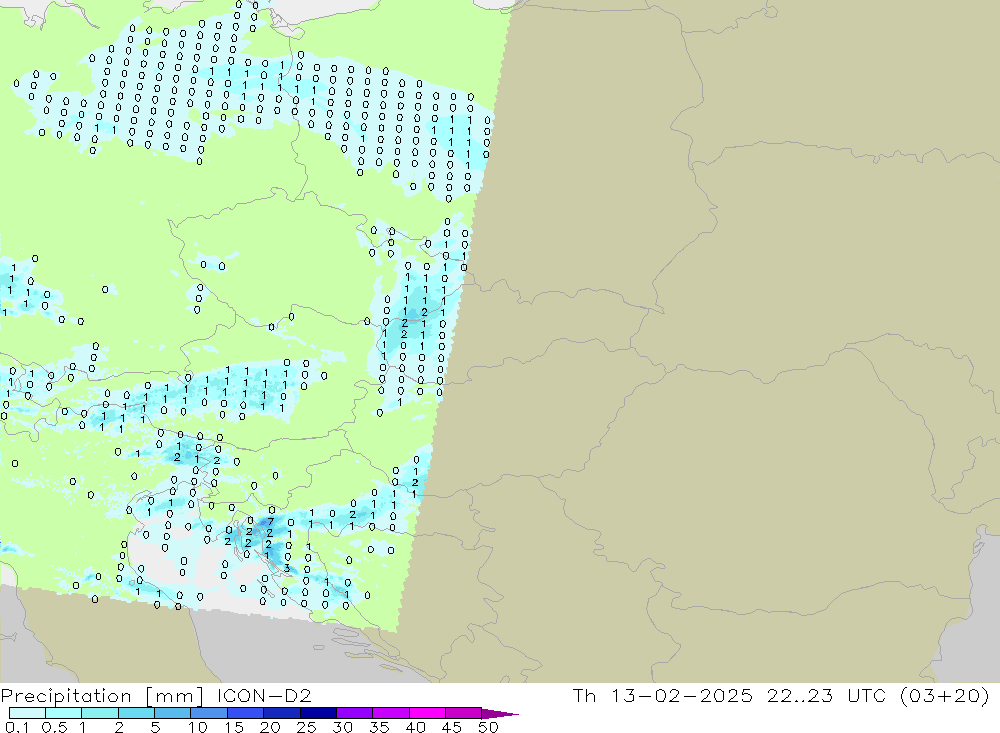Image resolution: width=1000 pixels, height=733 pixels.
Task: Select the 30–35 mm violet legend swatch
Action: 355,713
